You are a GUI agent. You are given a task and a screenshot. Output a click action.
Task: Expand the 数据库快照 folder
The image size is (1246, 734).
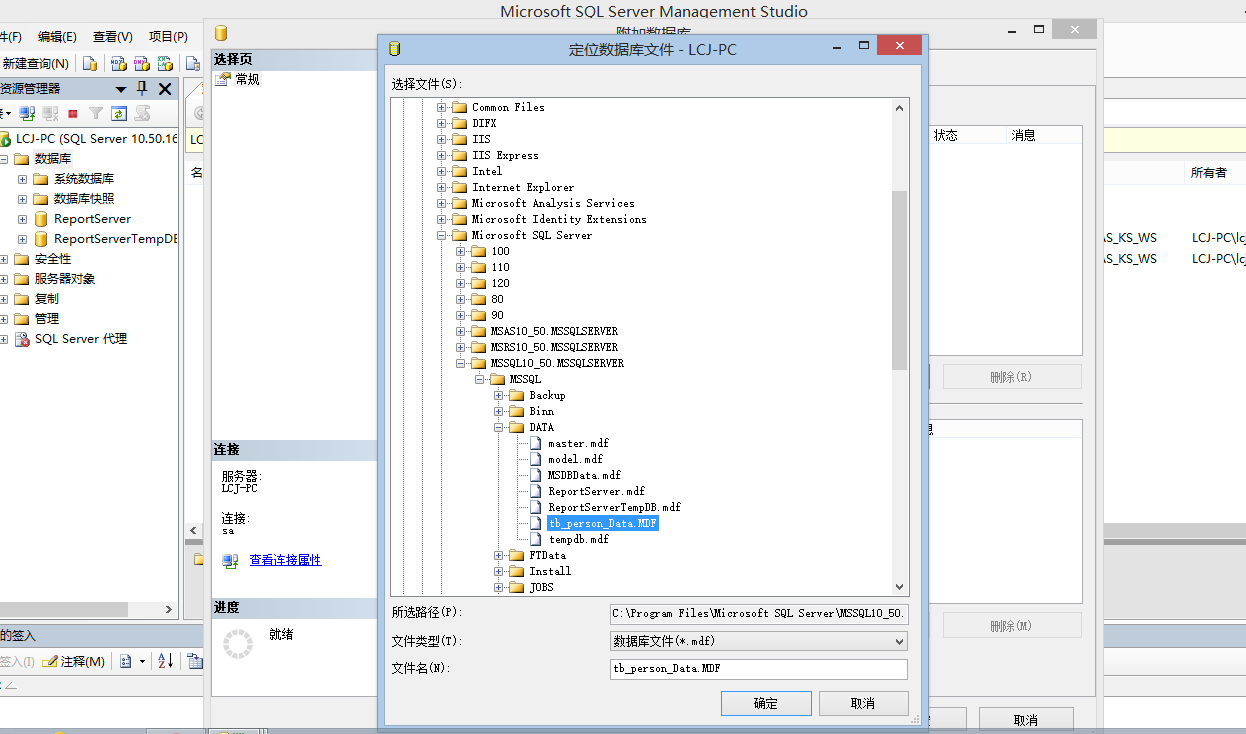coord(22,199)
